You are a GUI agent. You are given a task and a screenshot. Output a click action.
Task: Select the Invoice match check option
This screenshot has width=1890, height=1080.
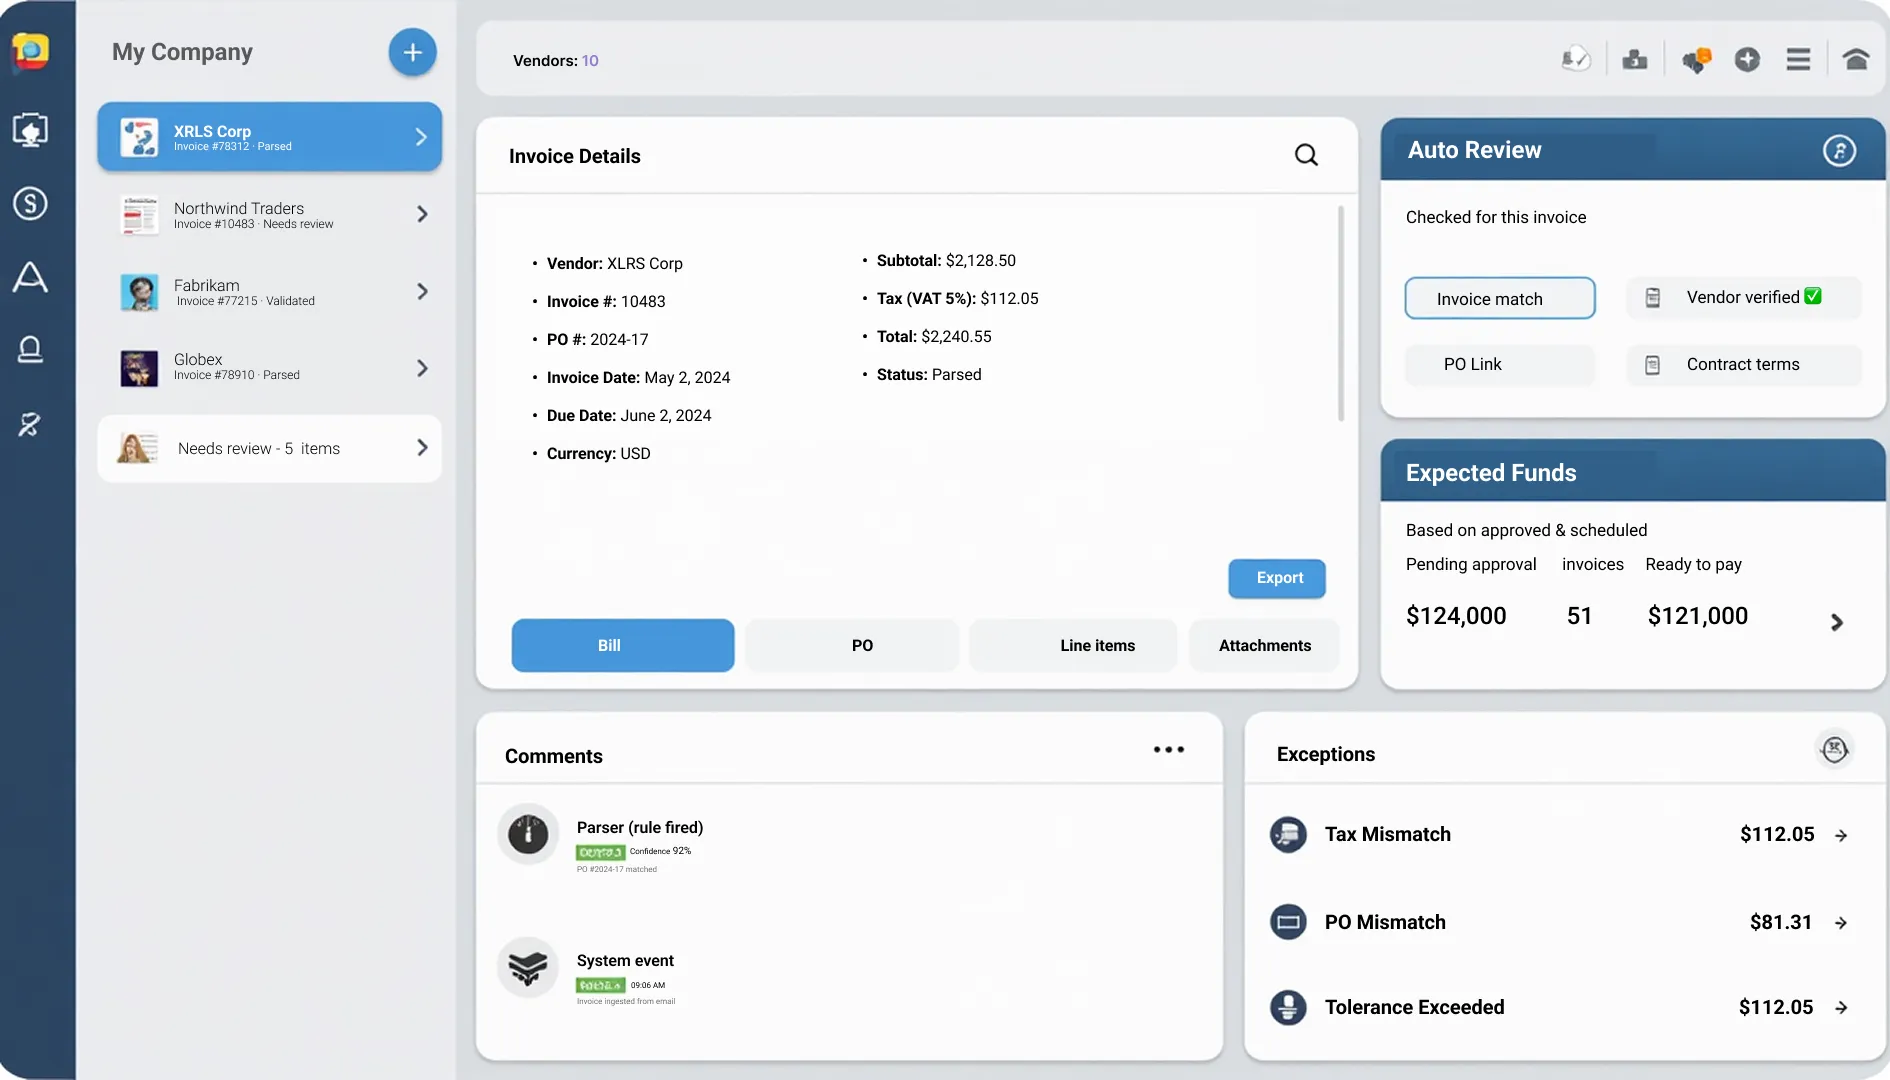point(1499,299)
